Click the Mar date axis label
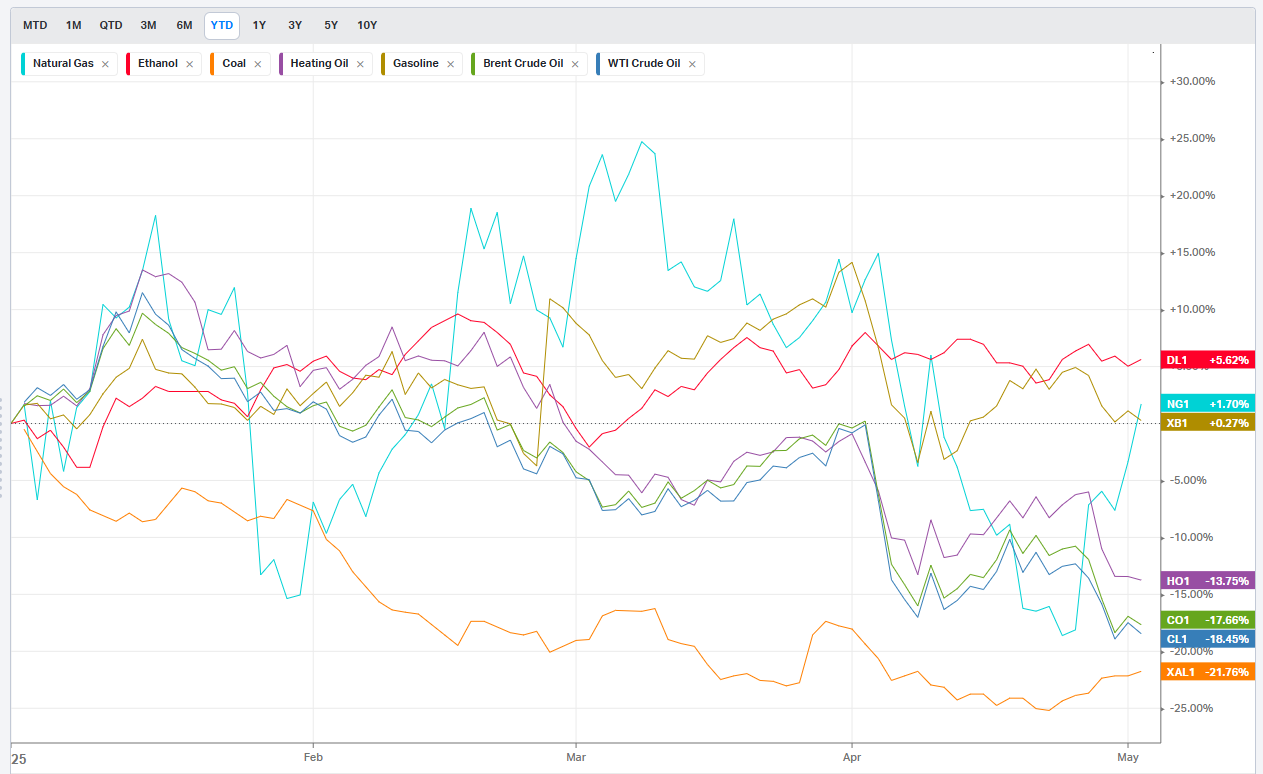This screenshot has width=1263, height=774. [x=575, y=758]
